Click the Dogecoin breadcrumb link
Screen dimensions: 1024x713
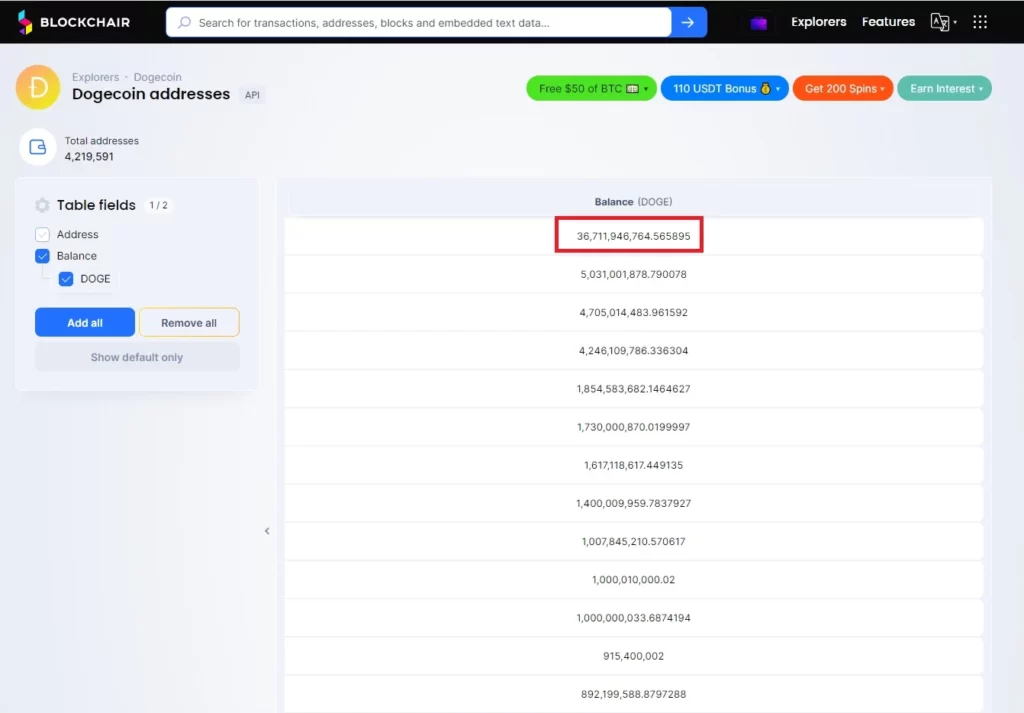(x=157, y=76)
